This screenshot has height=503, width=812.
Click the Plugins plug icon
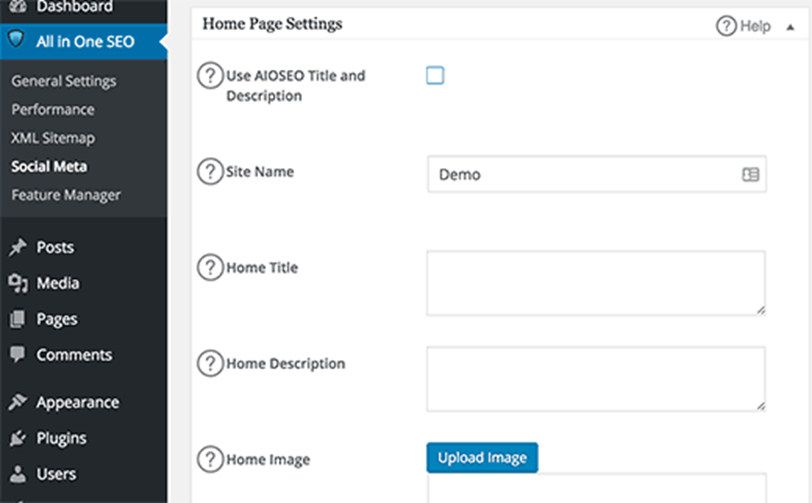[x=18, y=438]
